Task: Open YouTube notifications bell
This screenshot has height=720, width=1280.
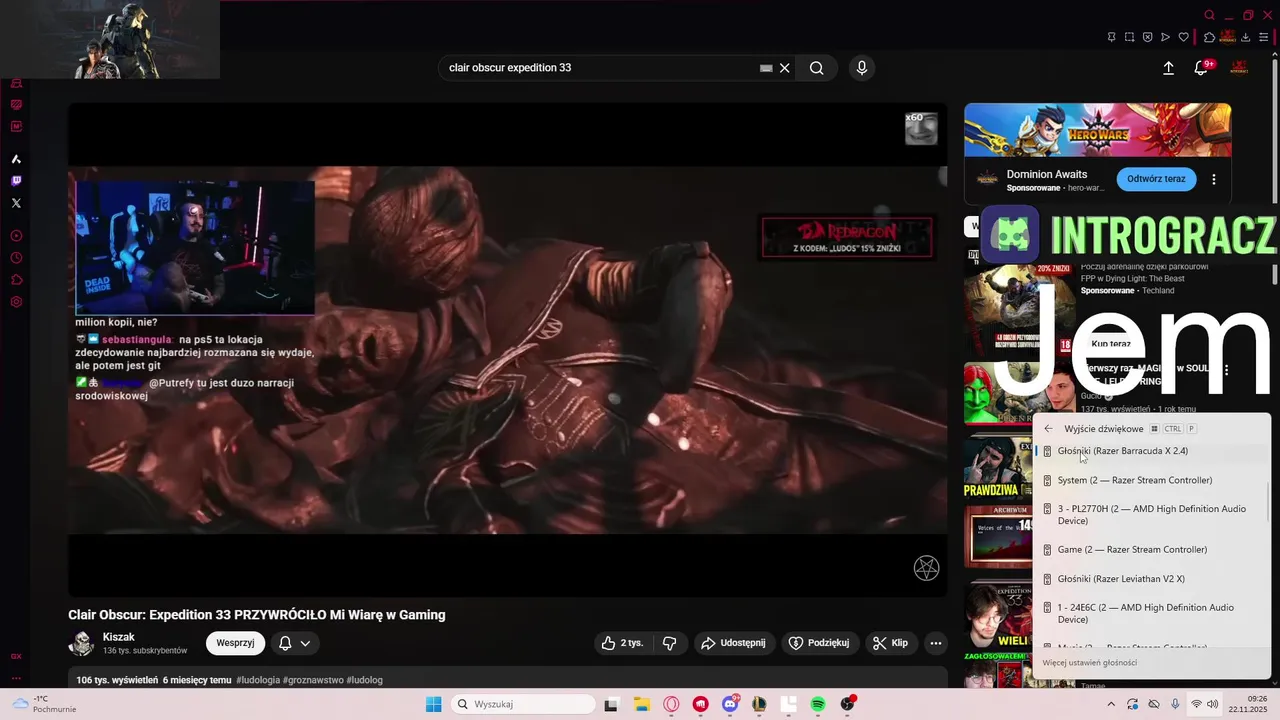Action: click(1201, 68)
